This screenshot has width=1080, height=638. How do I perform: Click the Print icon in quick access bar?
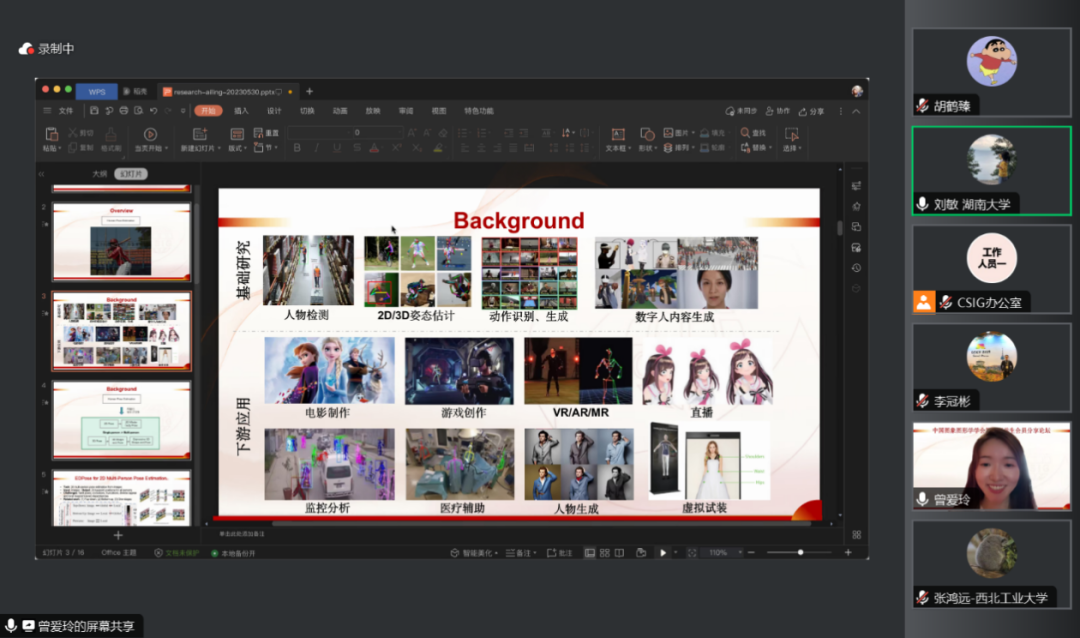(124, 111)
